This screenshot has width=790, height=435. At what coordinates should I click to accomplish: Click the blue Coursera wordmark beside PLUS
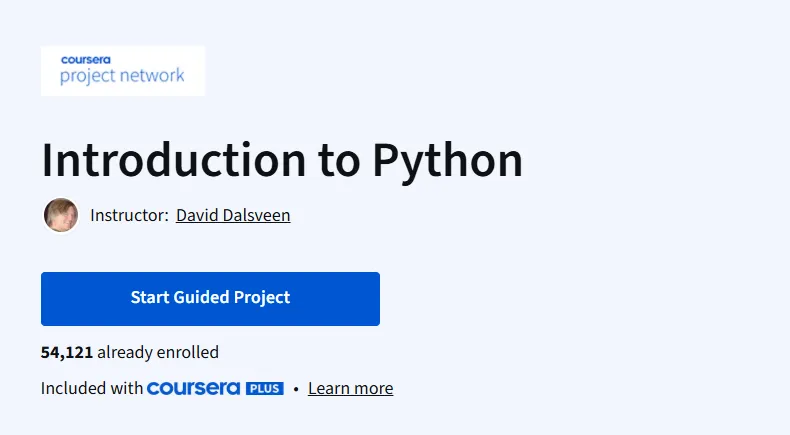193,388
